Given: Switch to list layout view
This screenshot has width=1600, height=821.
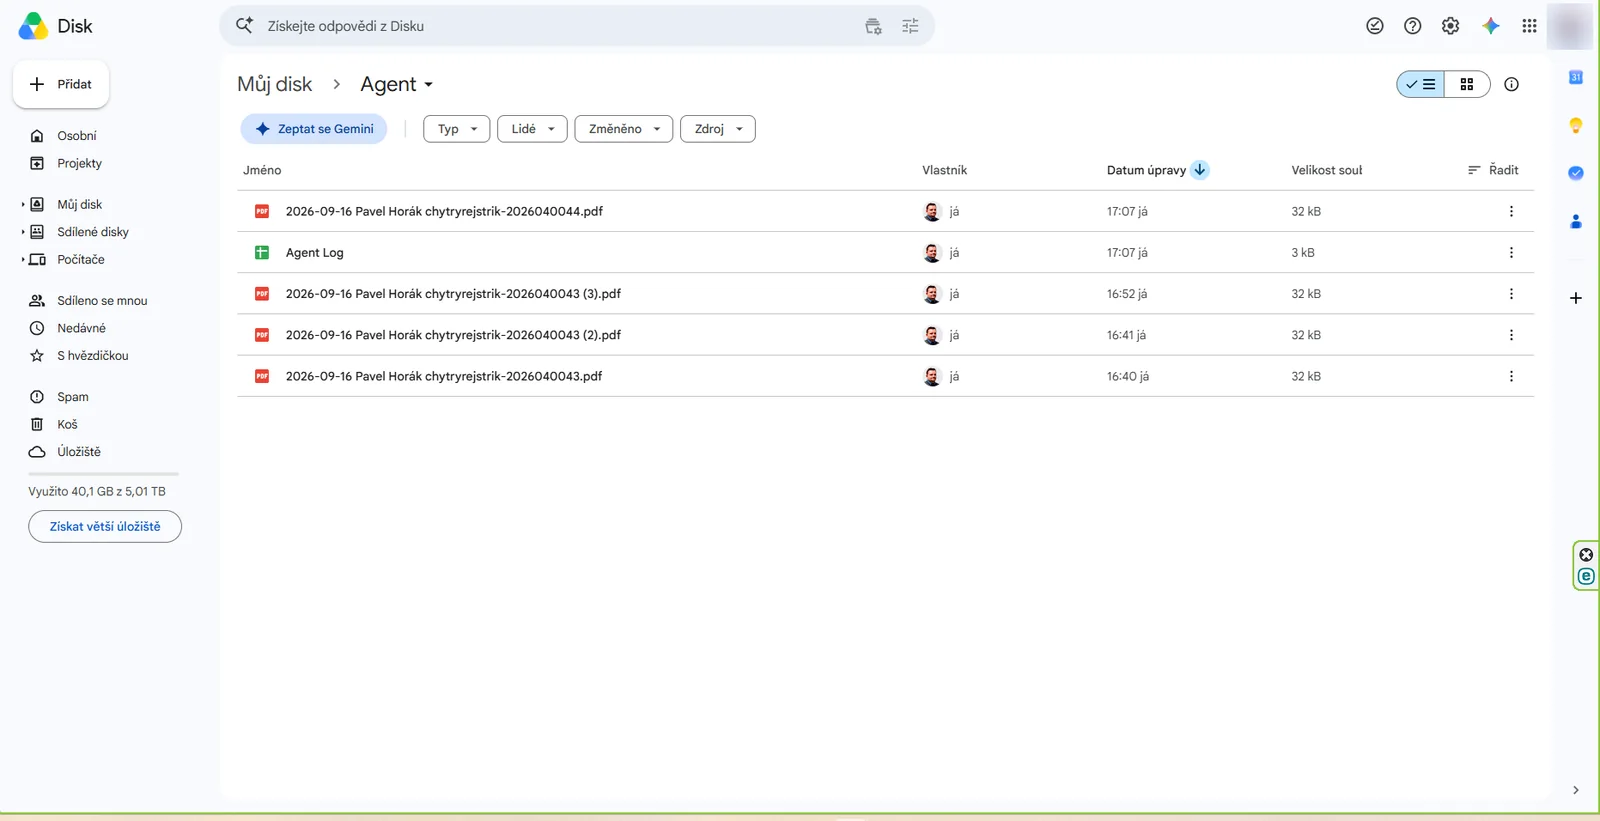Looking at the screenshot, I should [1420, 84].
